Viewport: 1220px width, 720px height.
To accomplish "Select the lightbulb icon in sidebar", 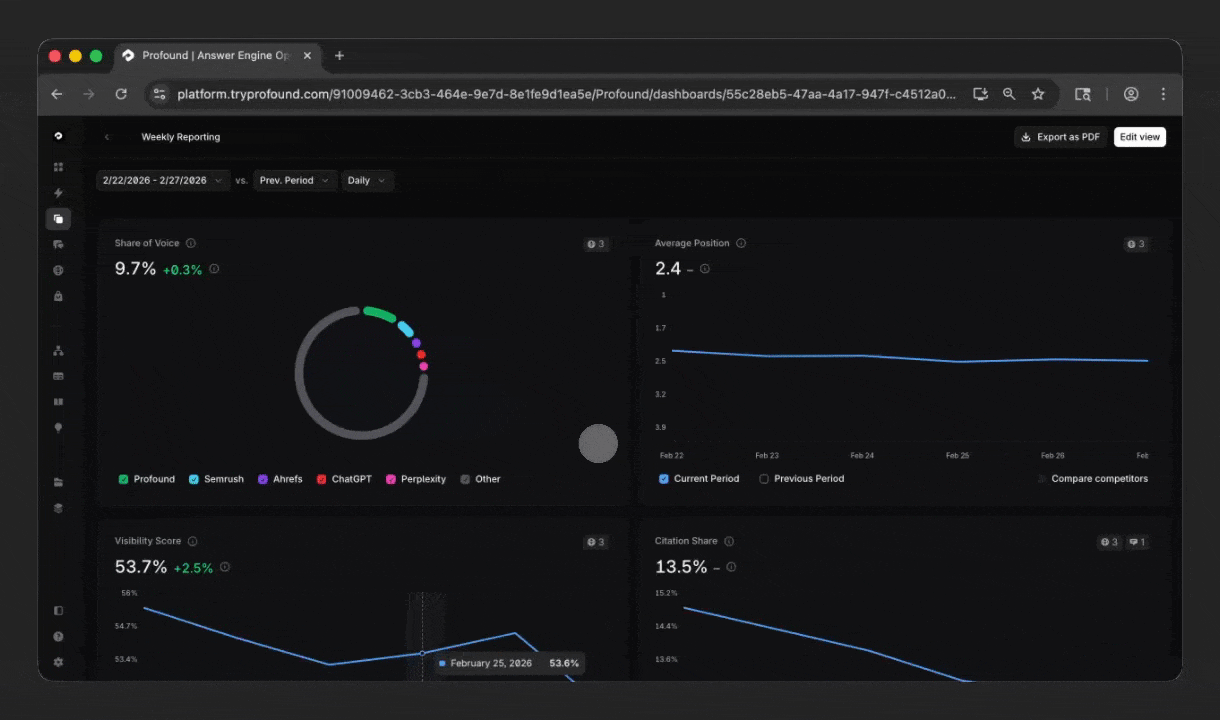I will click(x=58, y=426).
